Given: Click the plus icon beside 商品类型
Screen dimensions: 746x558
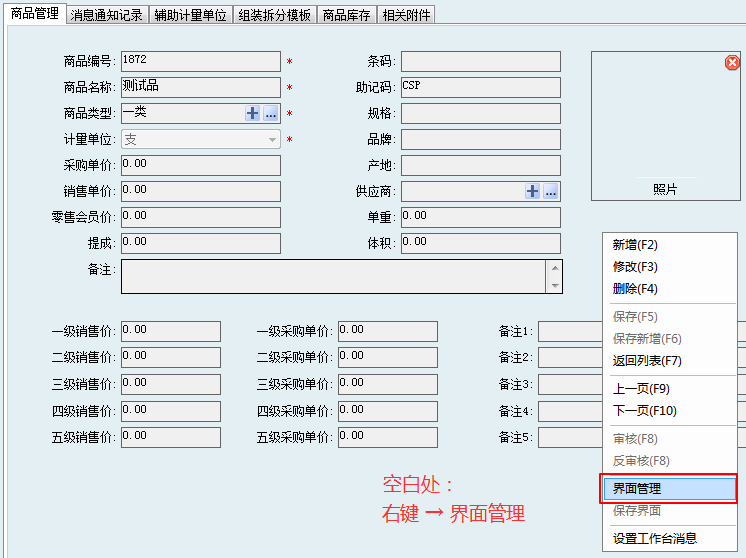Looking at the screenshot, I should [x=253, y=114].
